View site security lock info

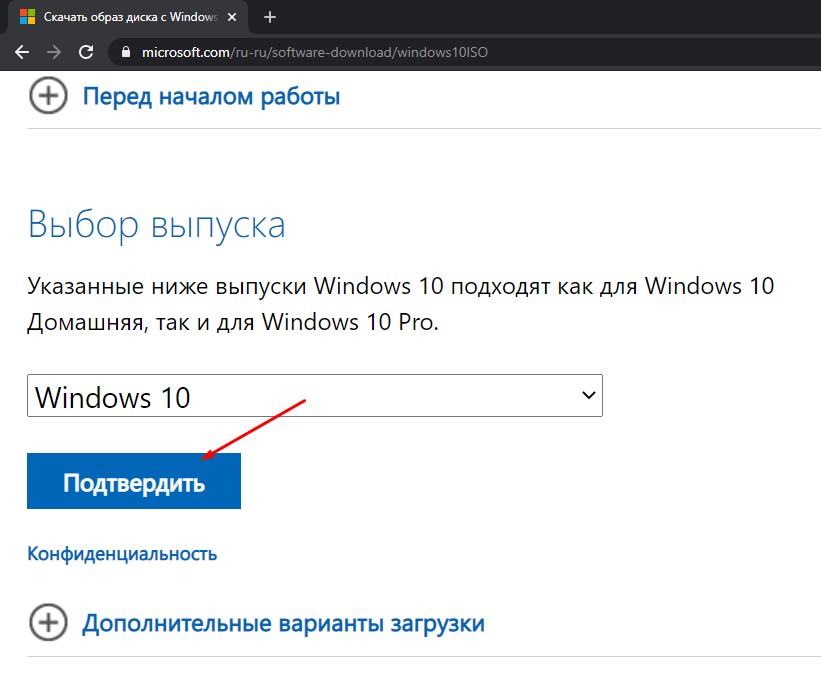point(126,52)
